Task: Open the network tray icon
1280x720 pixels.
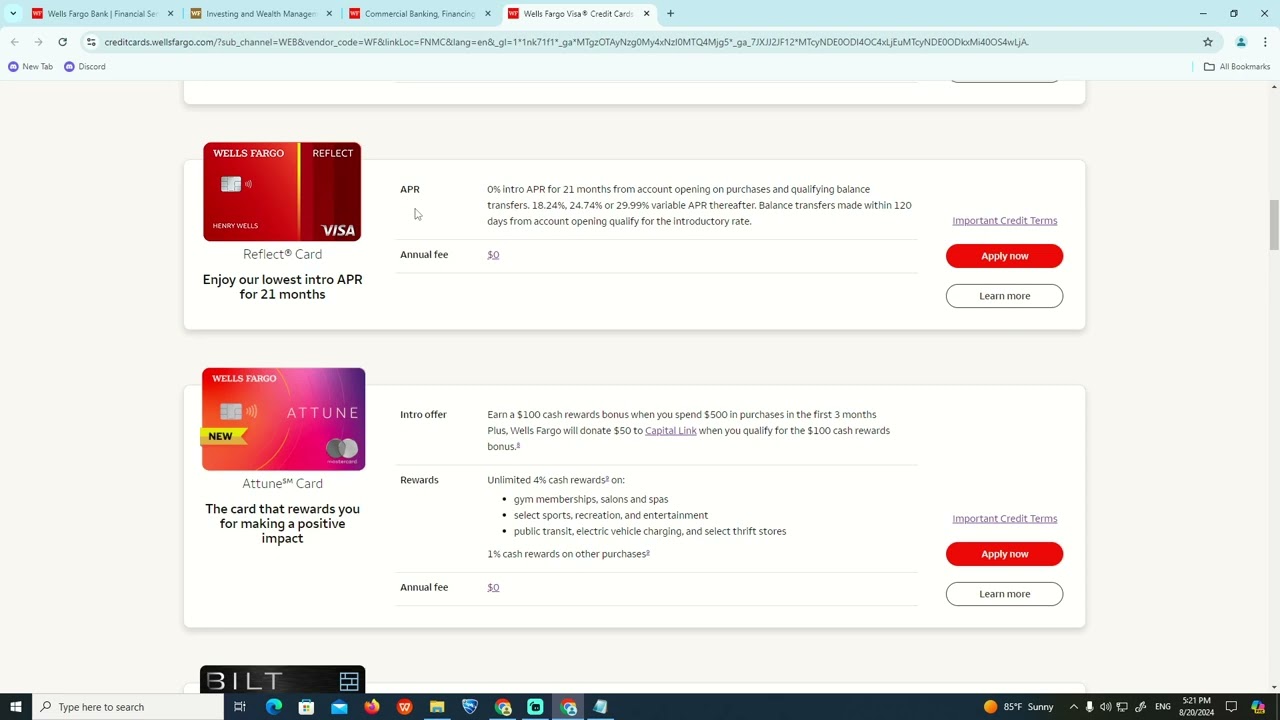Action: 1122,707
